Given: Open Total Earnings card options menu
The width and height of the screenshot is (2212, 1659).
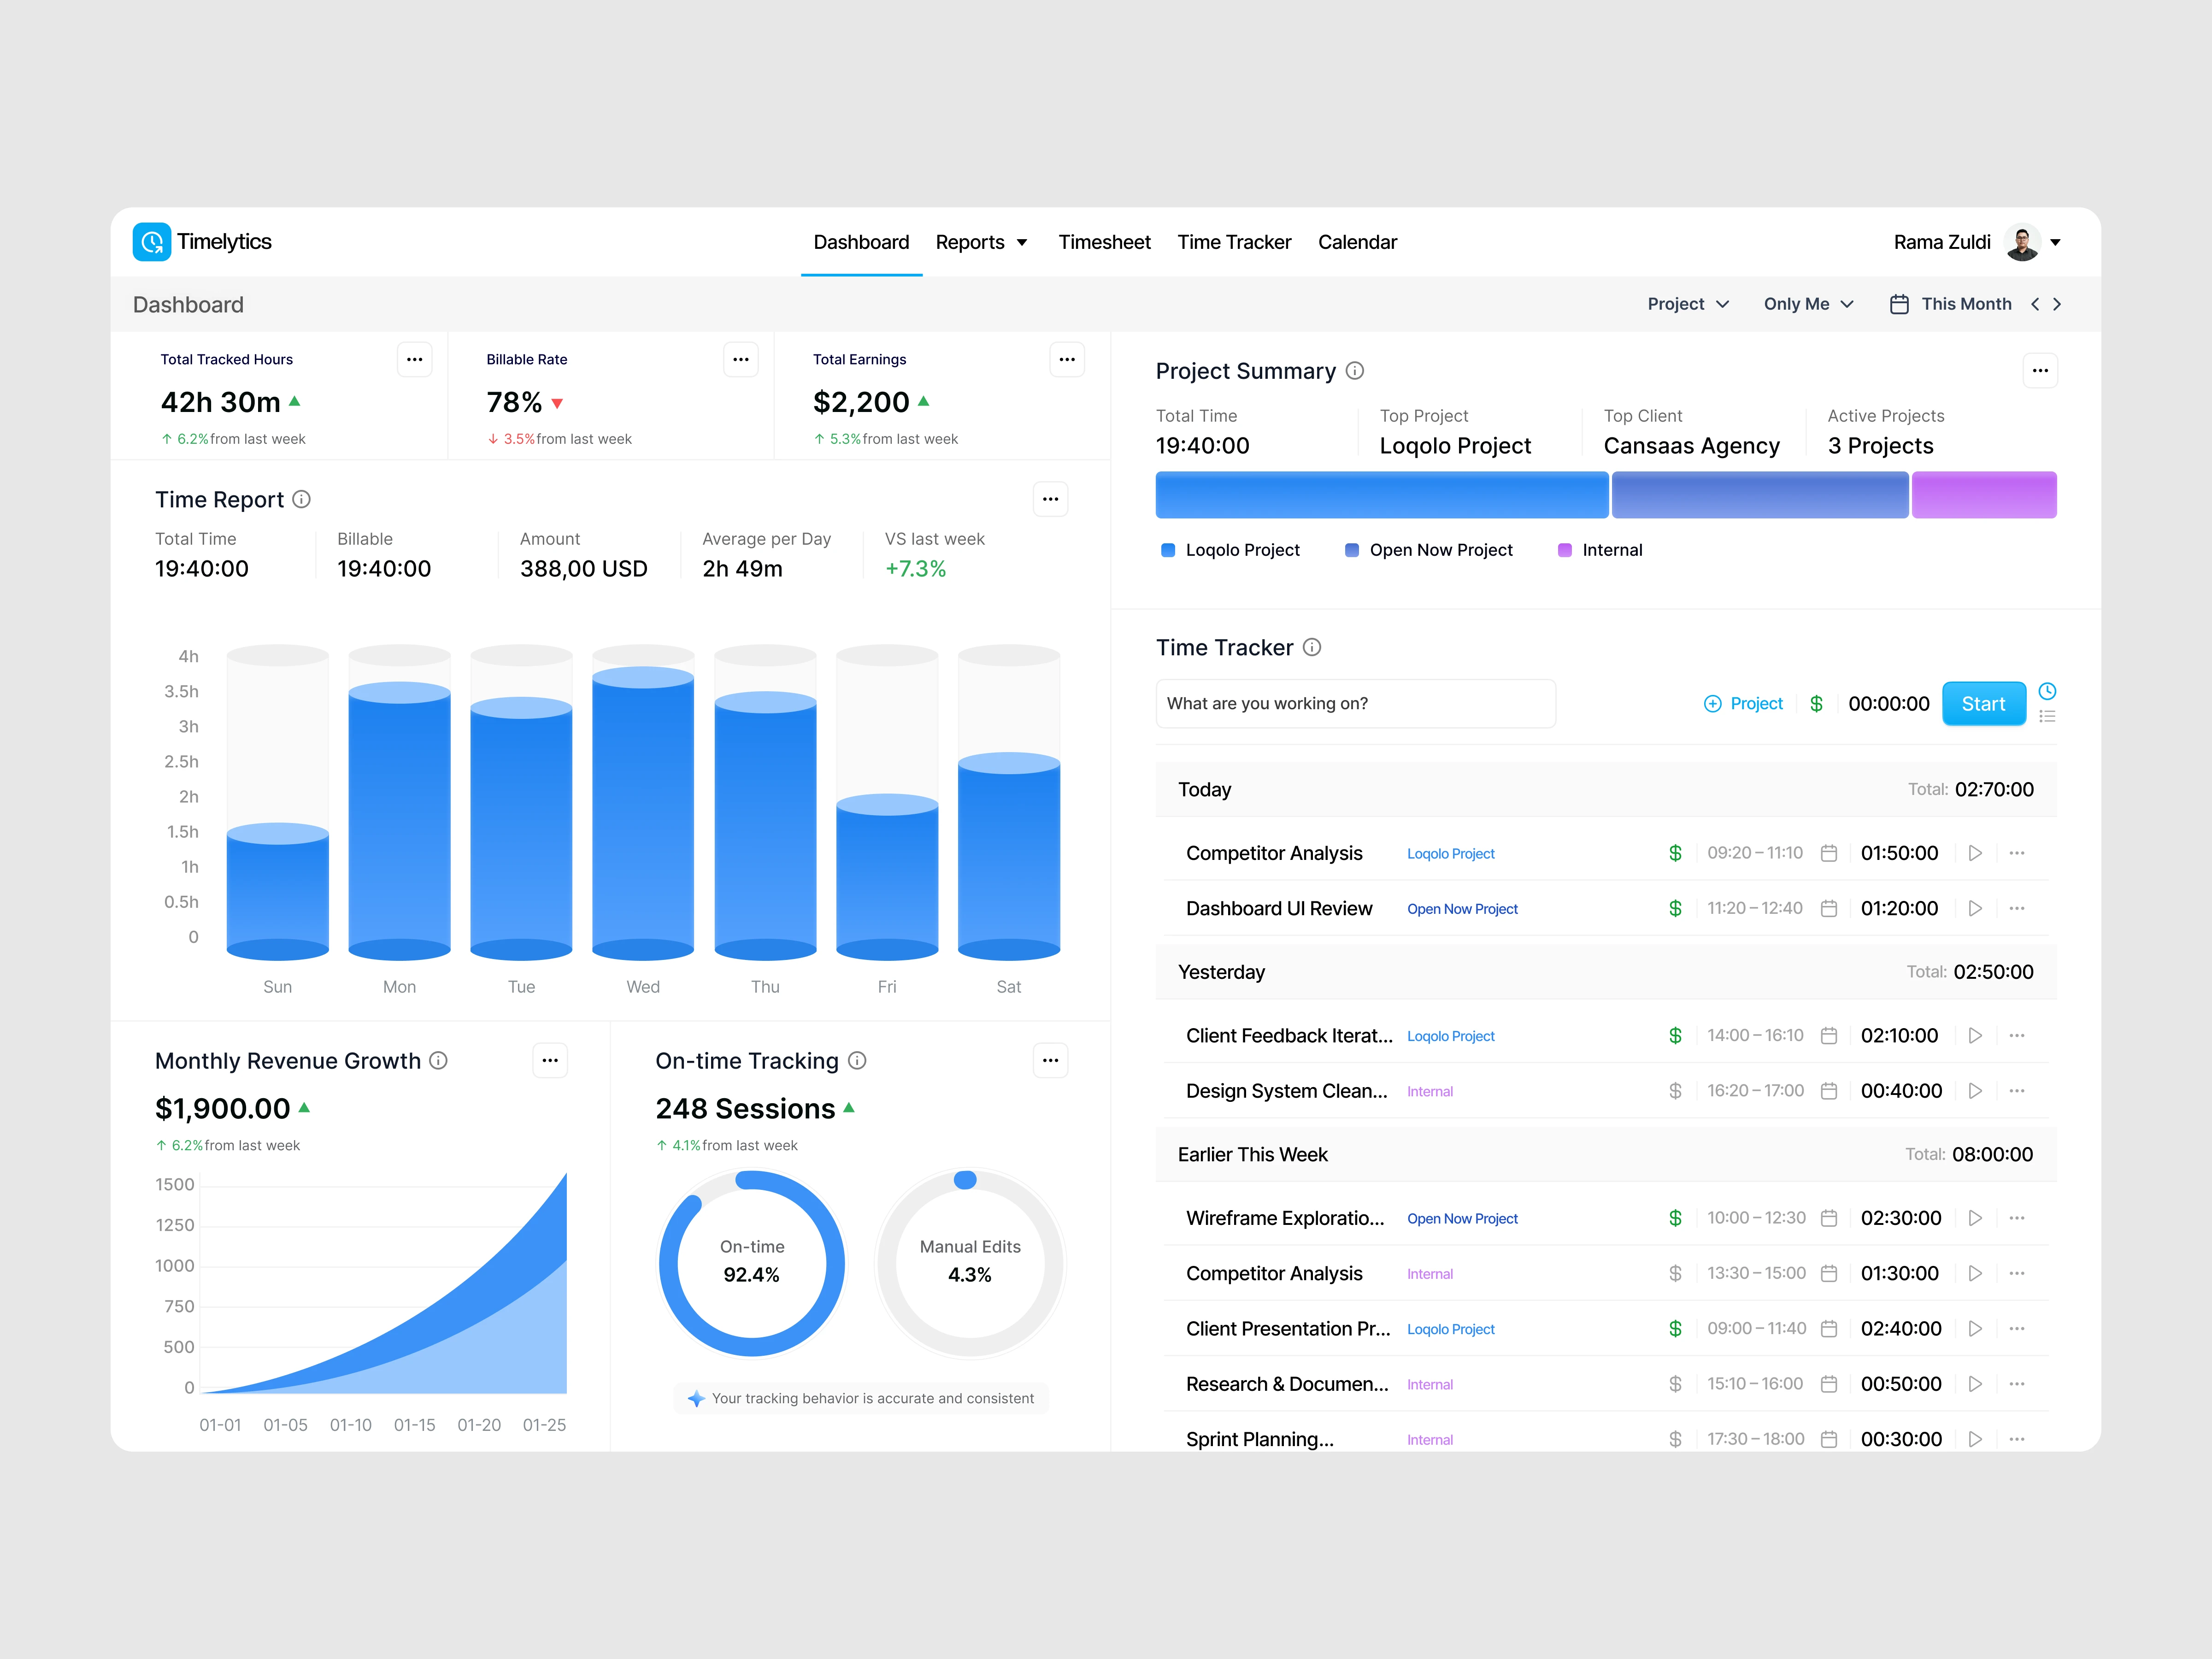Looking at the screenshot, I should (x=1067, y=360).
